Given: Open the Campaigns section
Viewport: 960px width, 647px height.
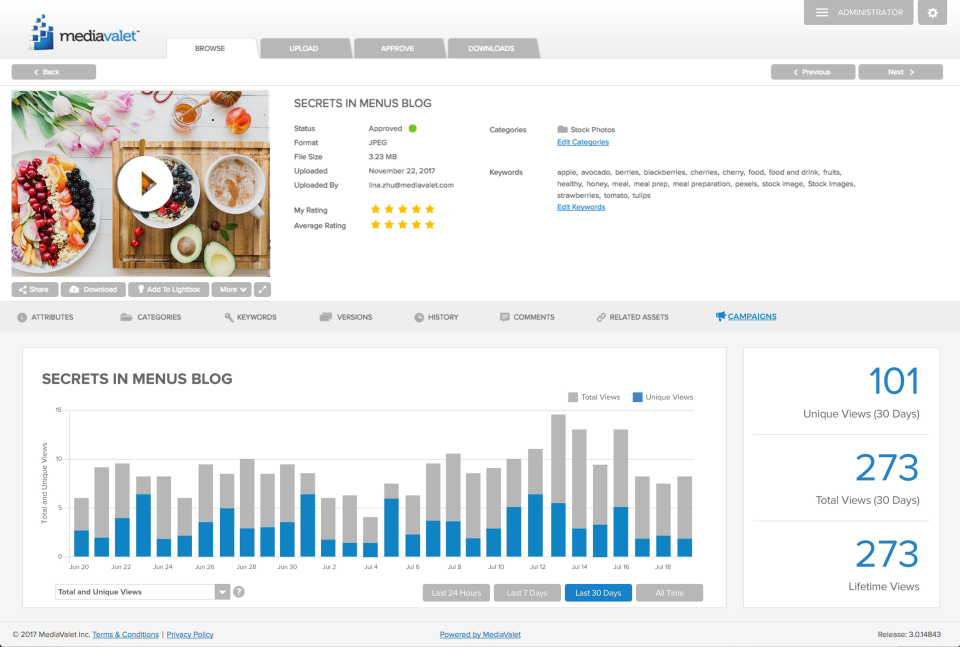Looking at the screenshot, I should click(746, 316).
